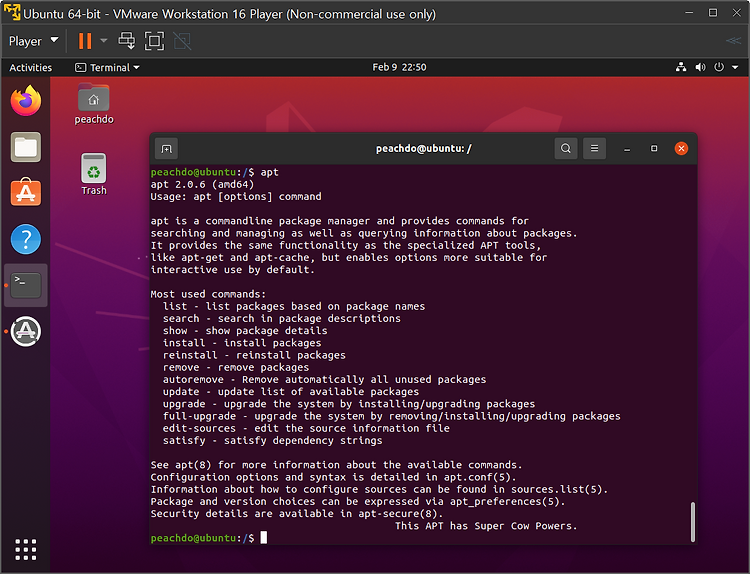
Task: Expand the system menu arrow
Action: 735,67
